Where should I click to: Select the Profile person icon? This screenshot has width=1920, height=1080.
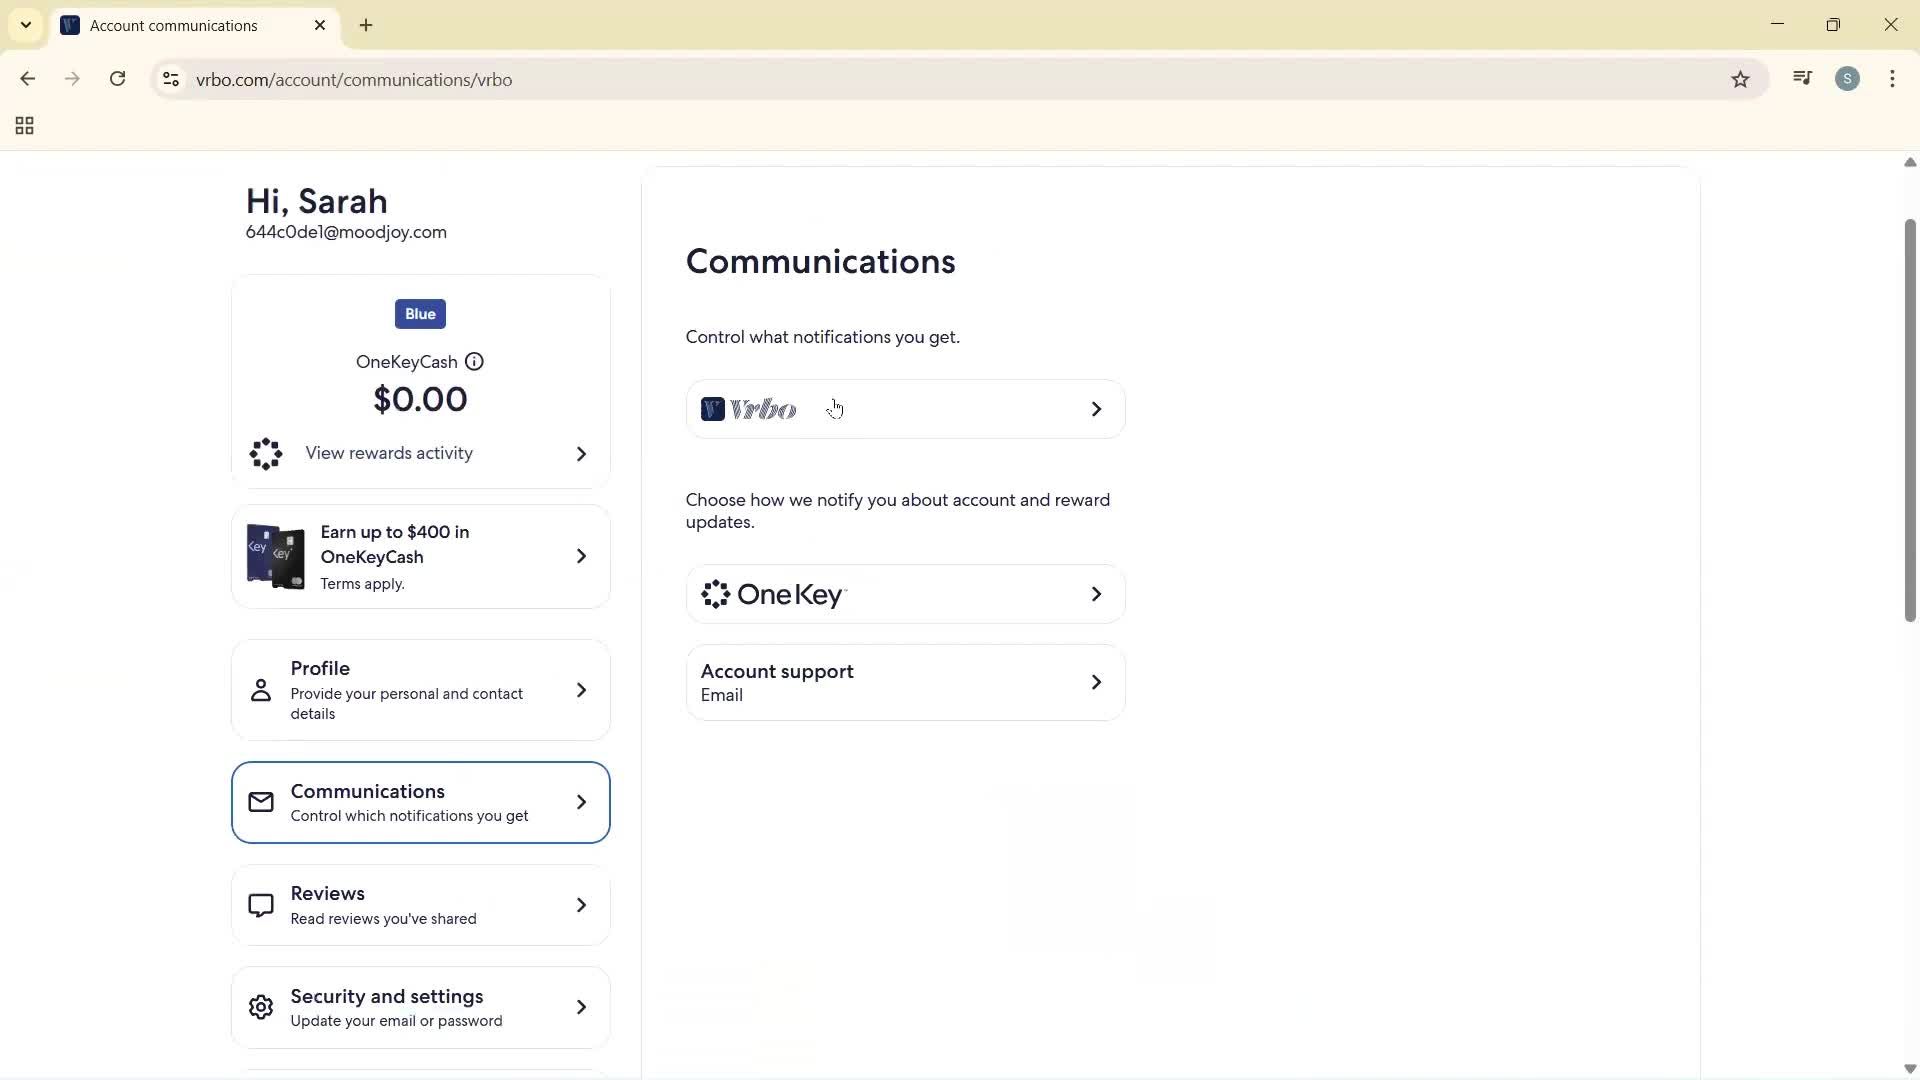pos(260,689)
